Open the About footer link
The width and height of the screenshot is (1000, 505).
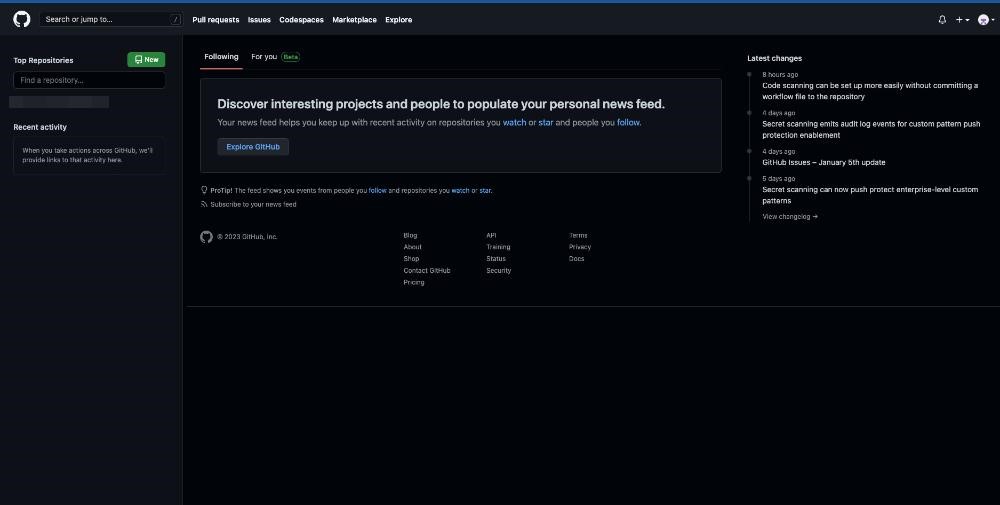[x=412, y=247]
